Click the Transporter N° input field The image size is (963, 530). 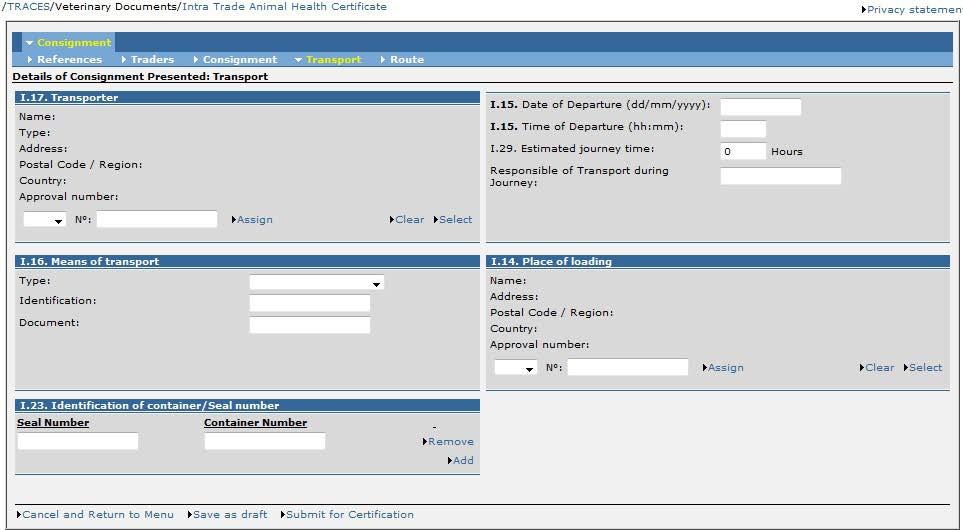coord(157,219)
